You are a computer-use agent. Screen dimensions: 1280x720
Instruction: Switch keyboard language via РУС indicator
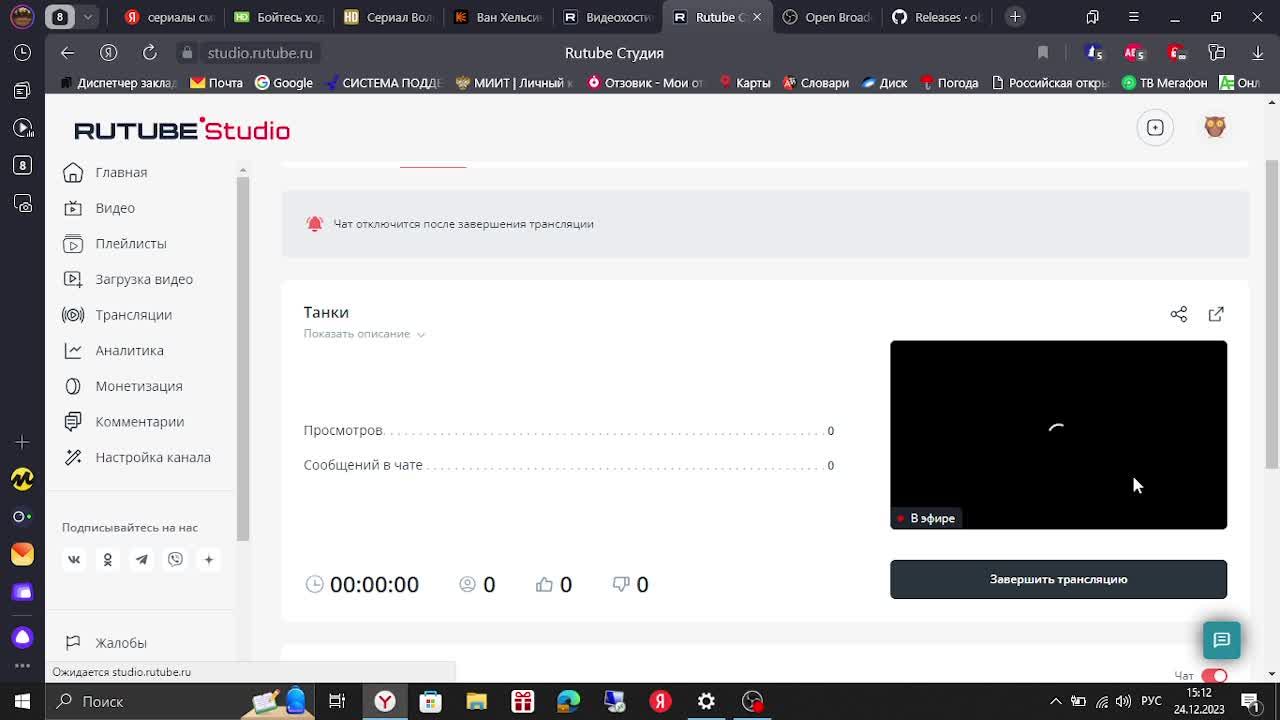1151,701
